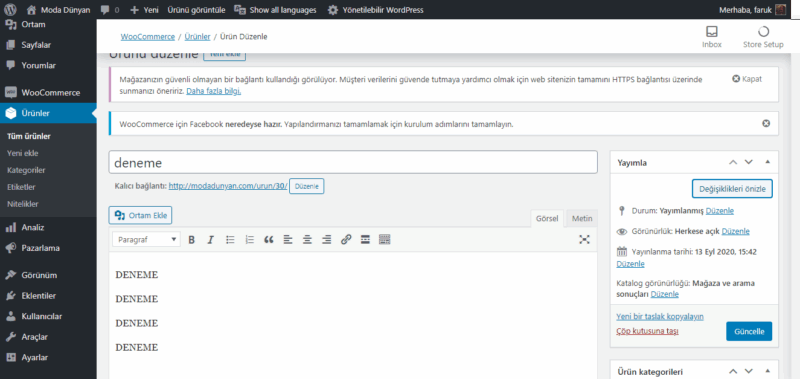Screen dimensions: 800x379
Task: Insert or edit link
Action: [346, 239]
